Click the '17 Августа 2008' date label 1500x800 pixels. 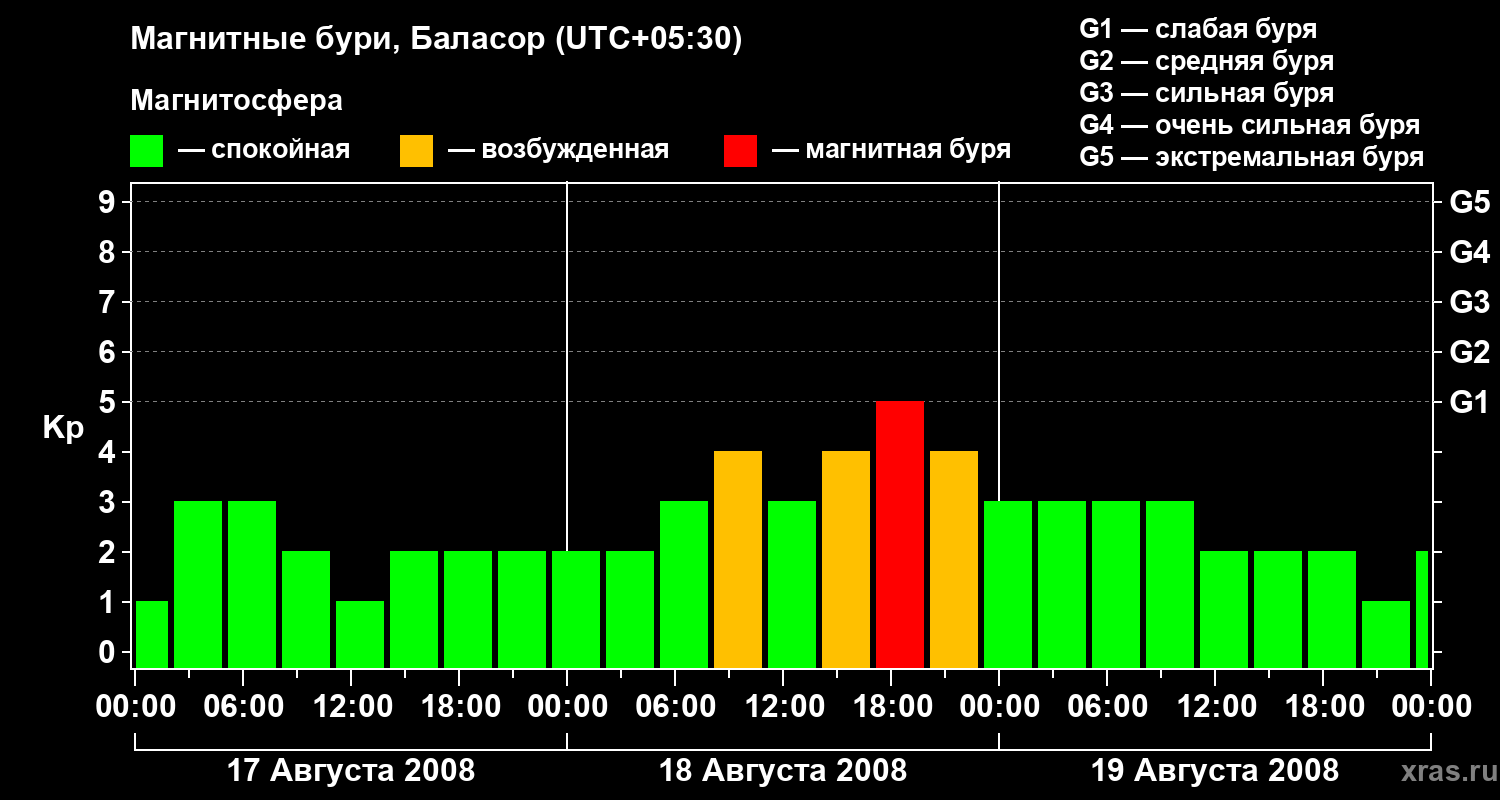point(351,771)
